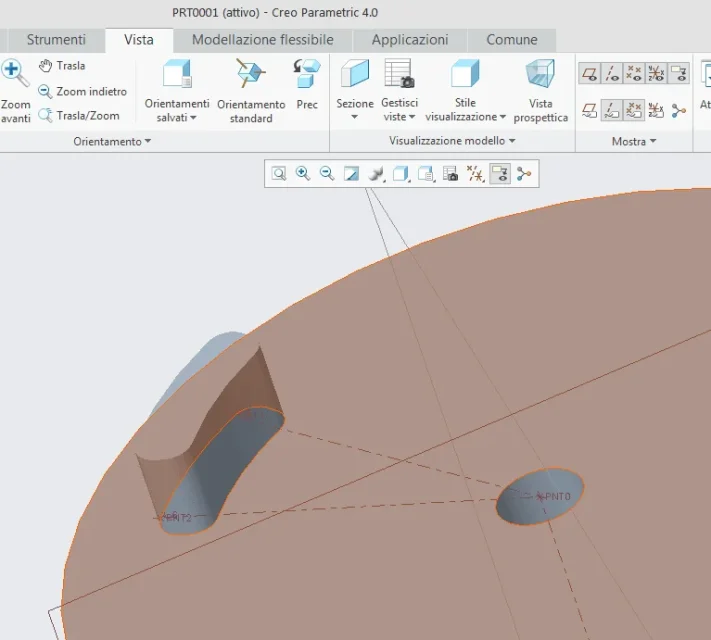Open the Modellazione flessibile tab
Viewport: 711px width, 640px height.
tap(263, 40)
